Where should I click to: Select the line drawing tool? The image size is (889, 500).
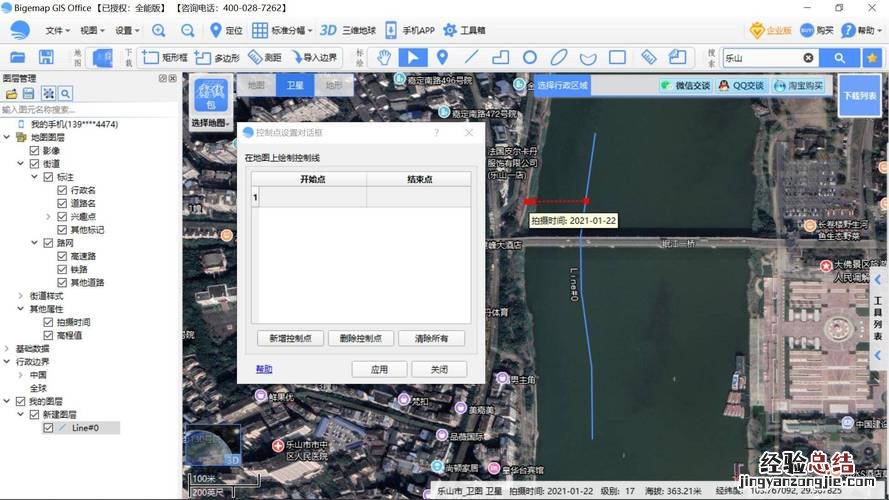click(472, 57)
